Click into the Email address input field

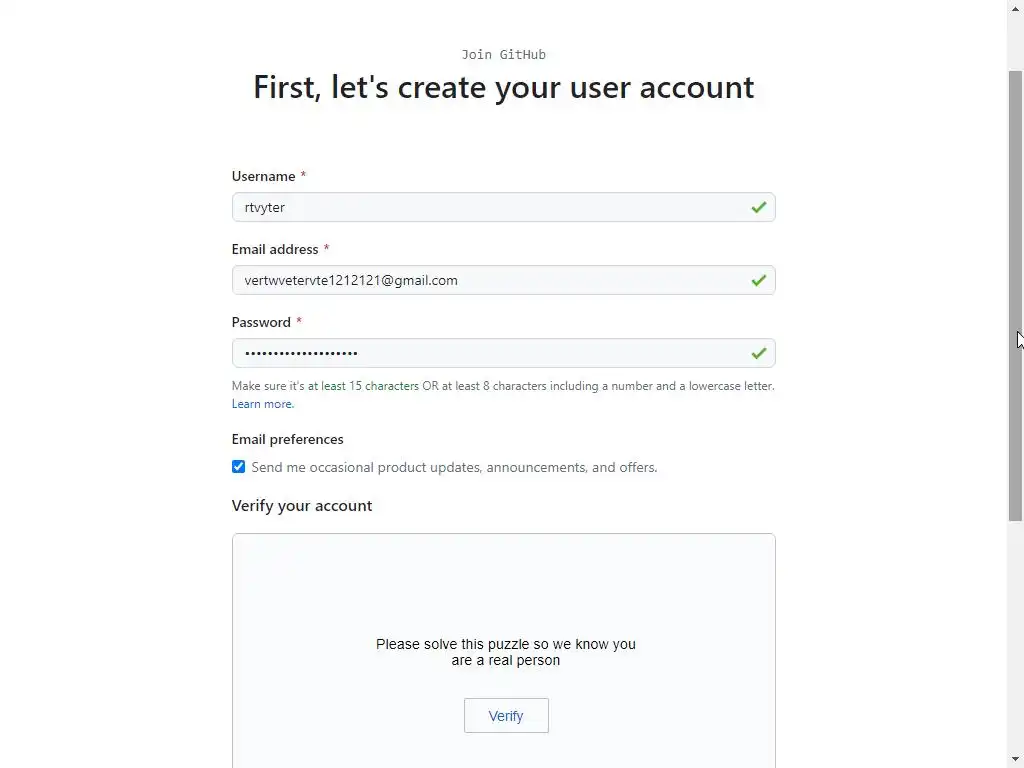pos(490,280)
